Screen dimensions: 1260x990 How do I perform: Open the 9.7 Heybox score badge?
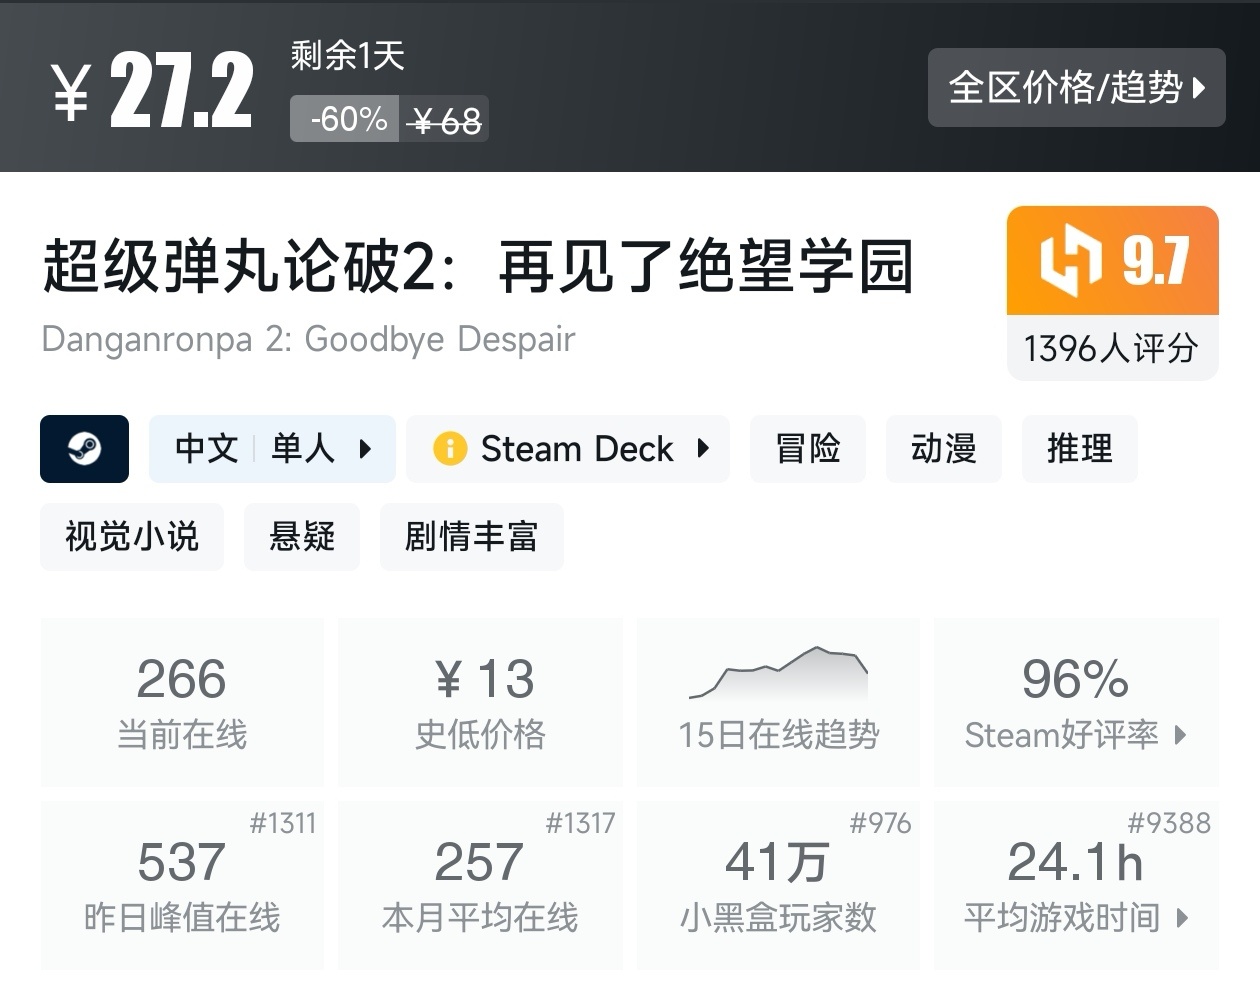[1113, 261]
